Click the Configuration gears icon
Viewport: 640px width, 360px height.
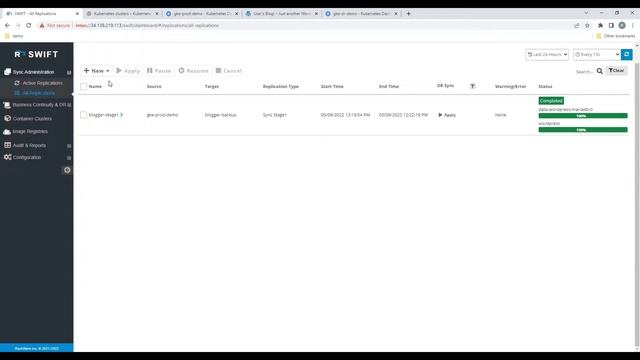coord(7,157)
